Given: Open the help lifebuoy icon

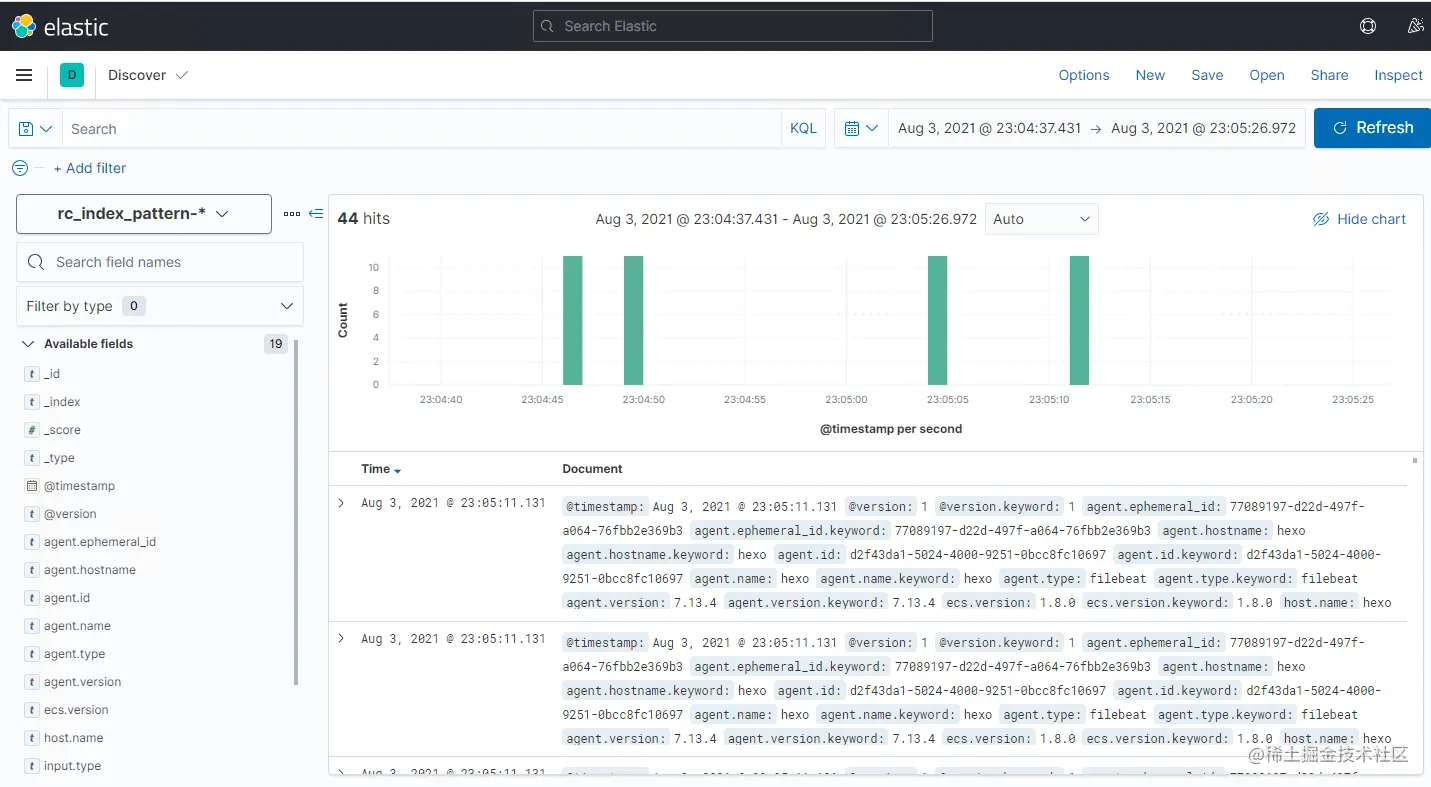Looking at the screenshot, I should [x=1368, y=26].
